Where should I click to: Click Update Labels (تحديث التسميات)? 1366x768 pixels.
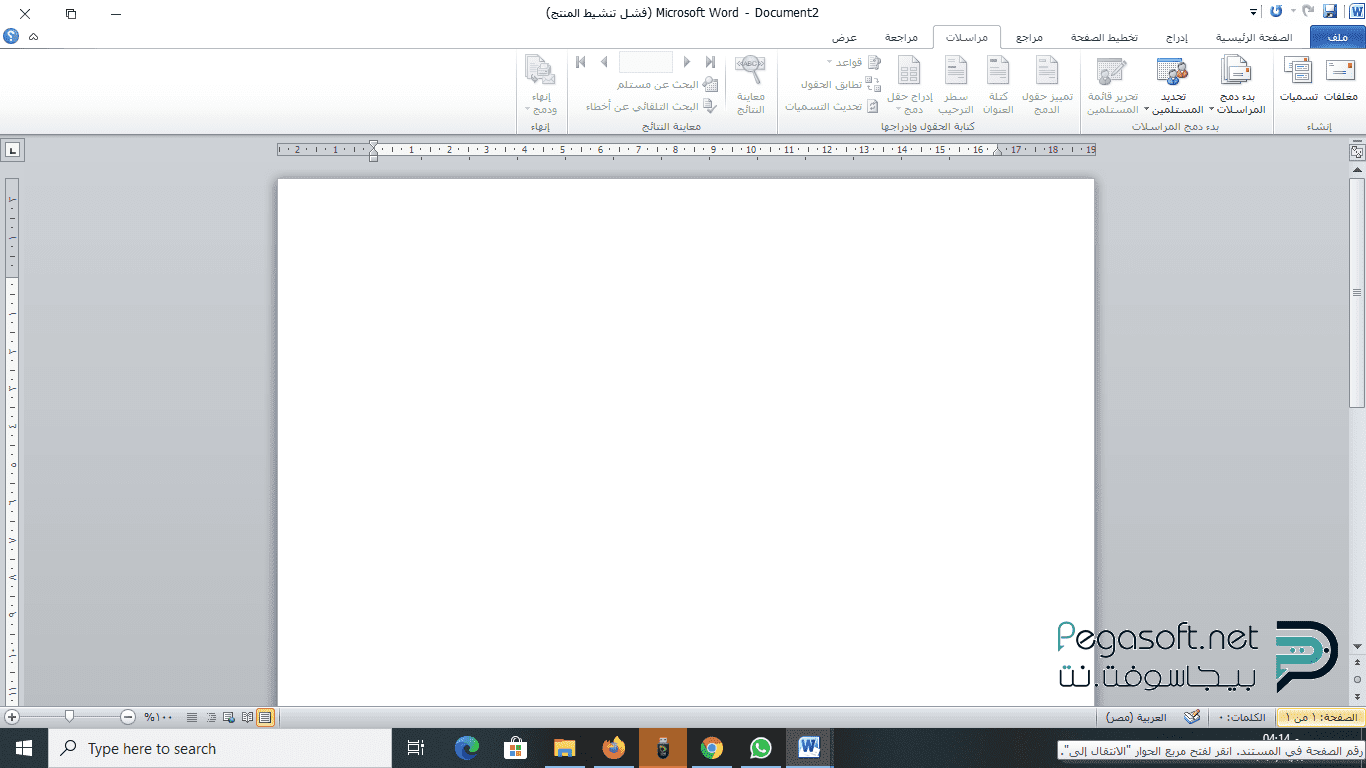coord(832,106)
